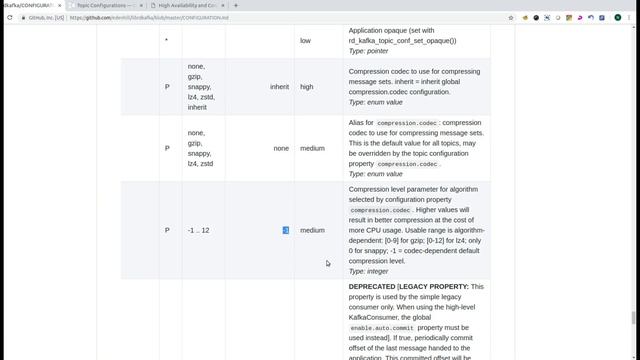Click 'compression.codec' code before 'Higher values'
640x360 pixels.
coord(380,210)
